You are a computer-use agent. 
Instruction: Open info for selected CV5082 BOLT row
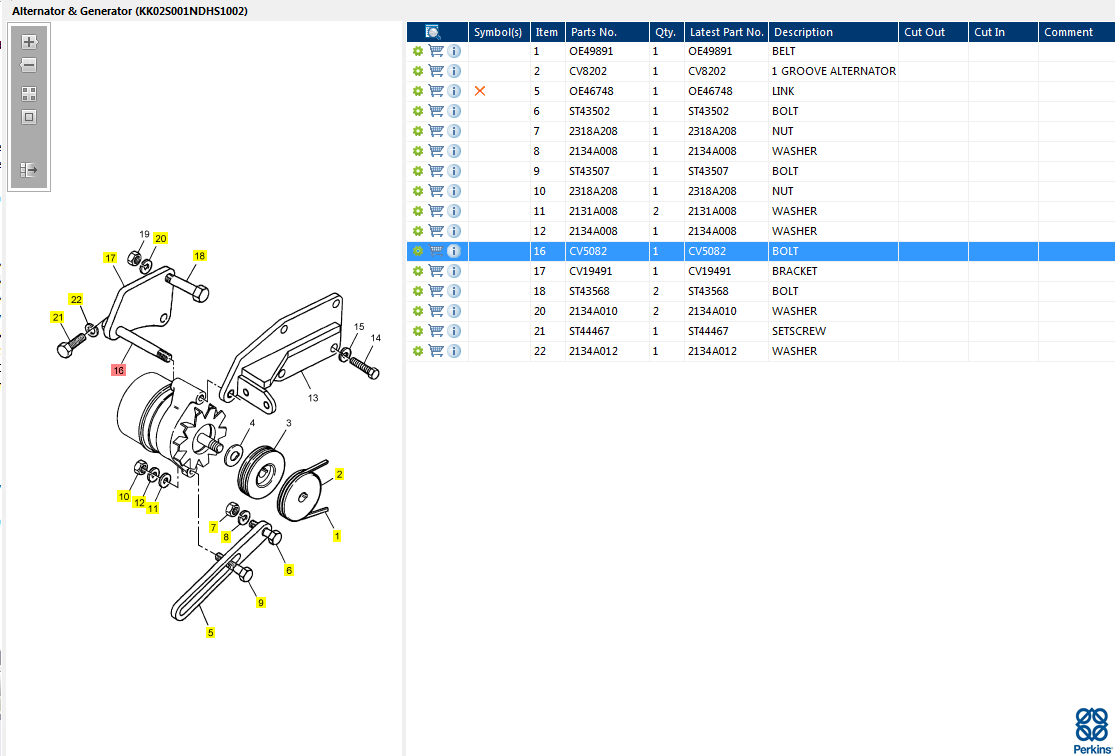tap(454, 251)
